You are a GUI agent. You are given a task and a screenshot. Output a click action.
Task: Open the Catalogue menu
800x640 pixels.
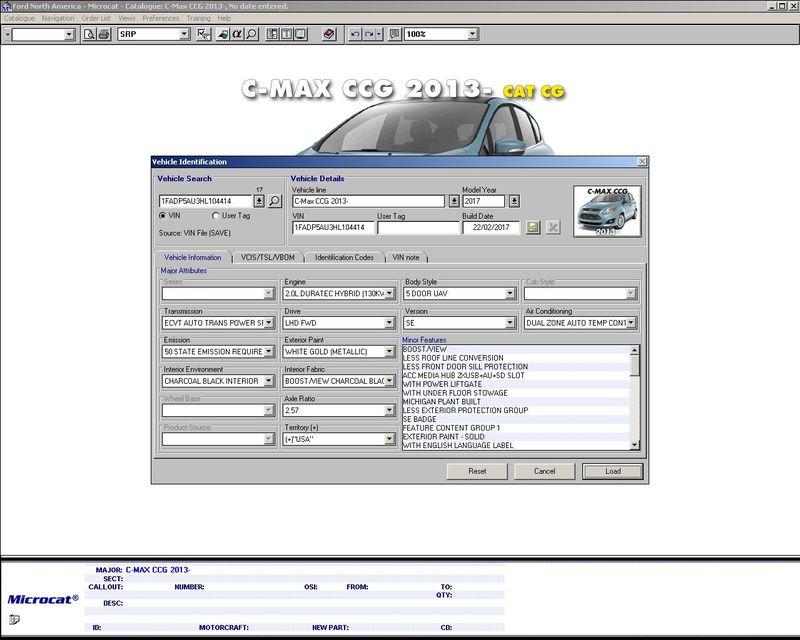click(19, 18)
